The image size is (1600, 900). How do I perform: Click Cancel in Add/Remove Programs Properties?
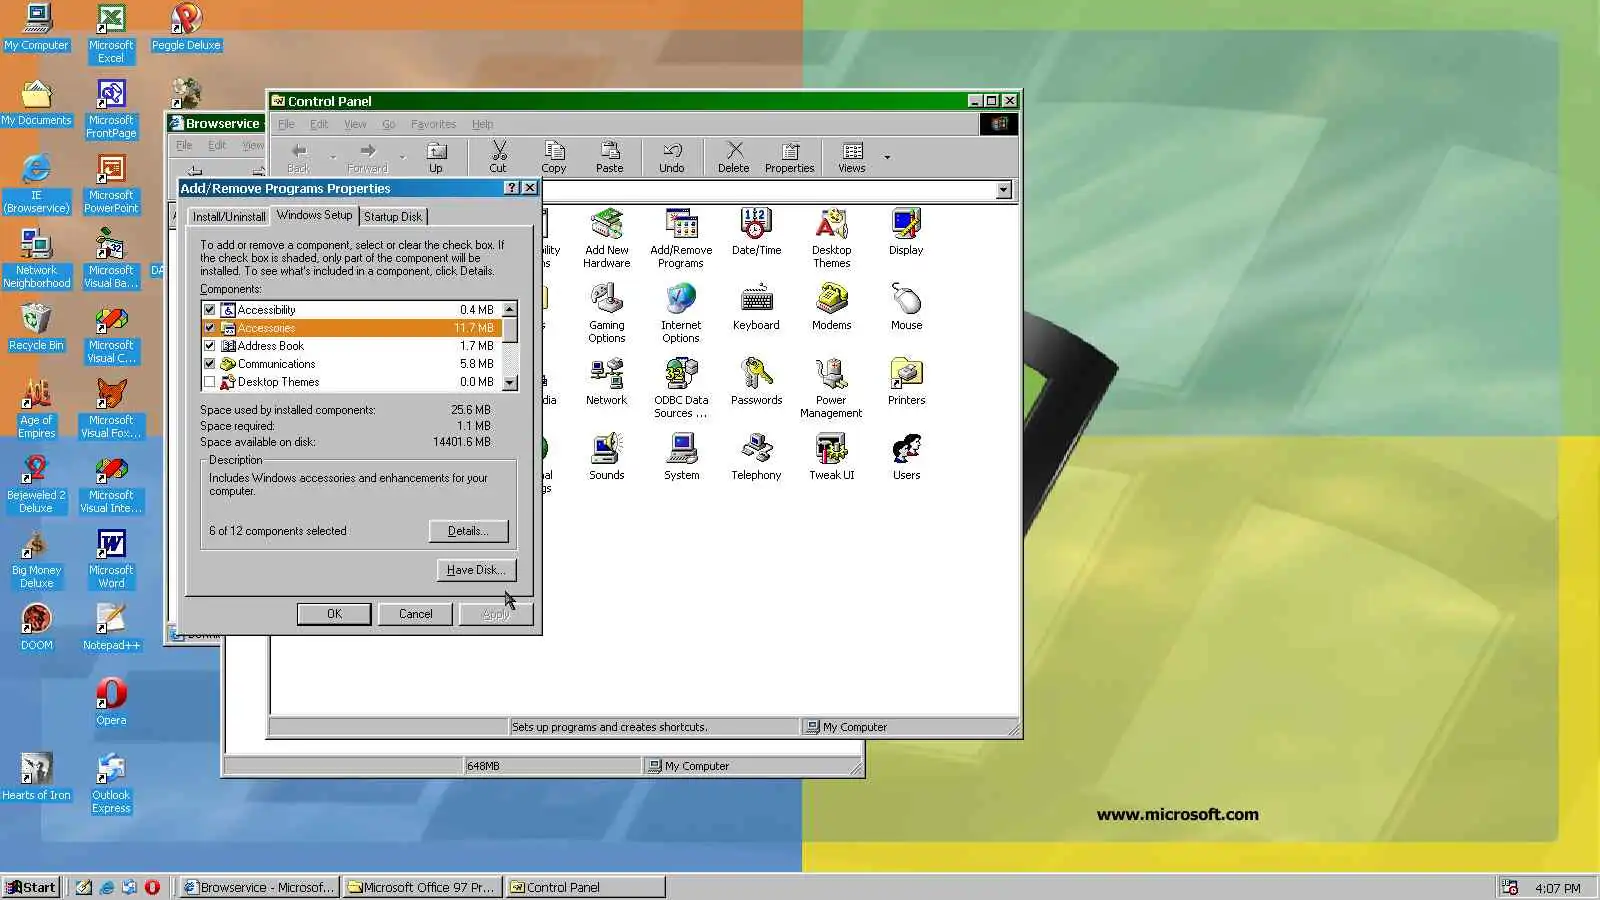click(x=416, y=614)
